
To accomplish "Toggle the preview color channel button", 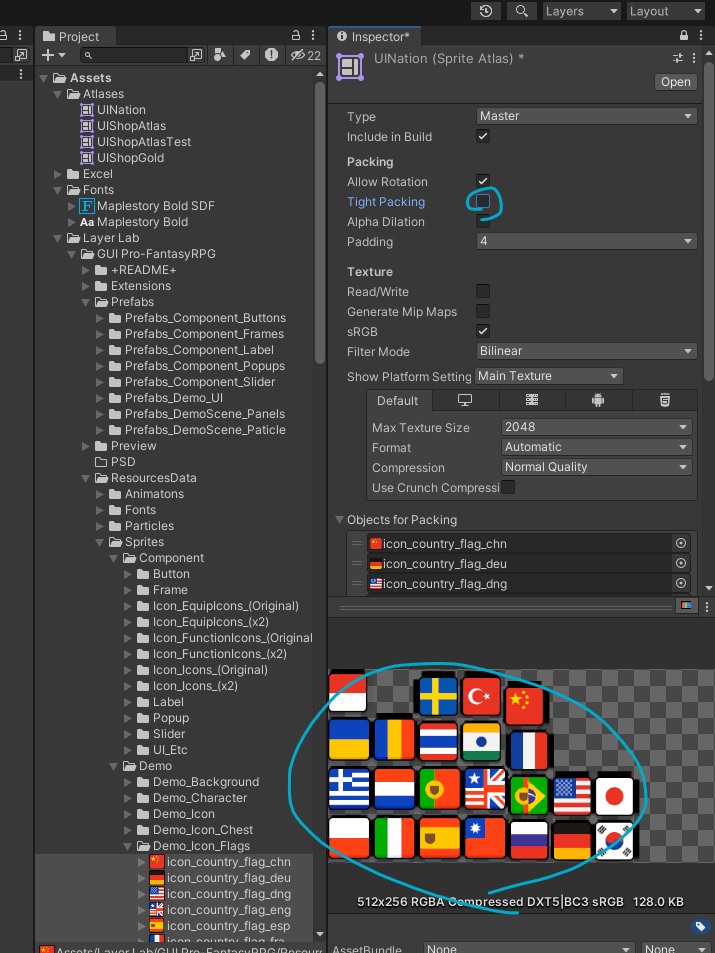I will (x=686, y=605).
